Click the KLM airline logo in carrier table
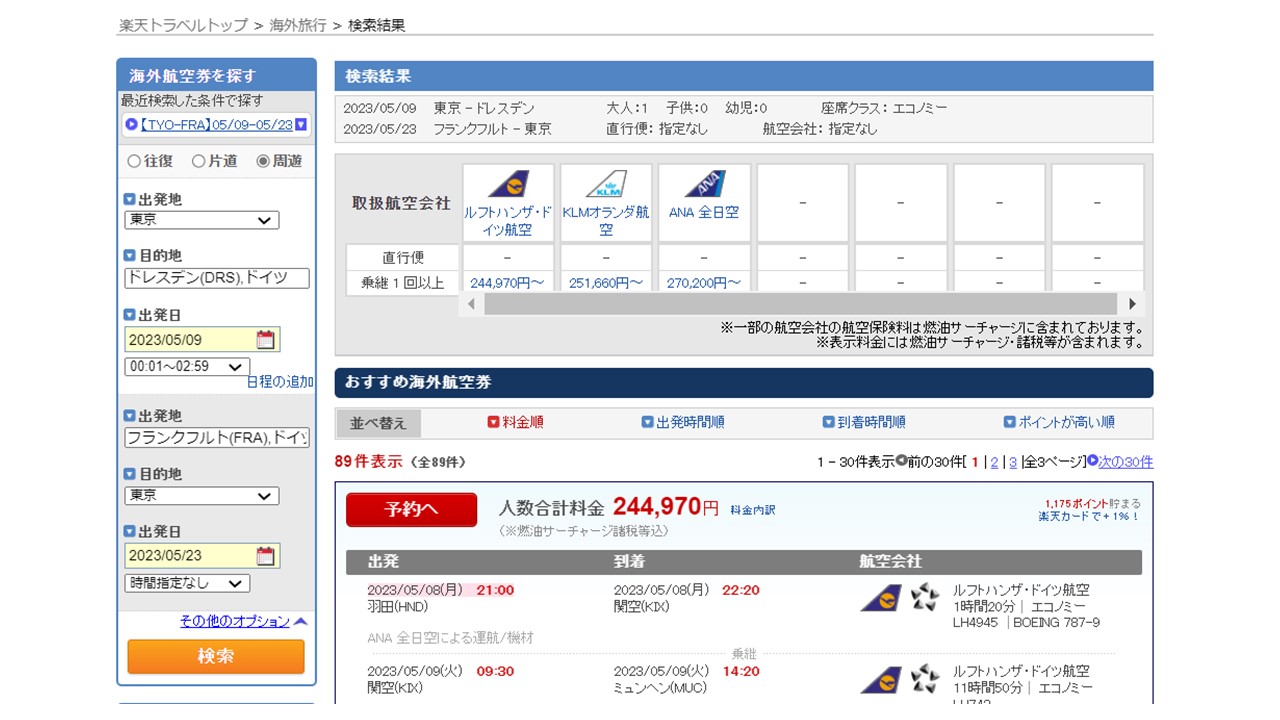Screen dimensions: 1280x720 606,185
